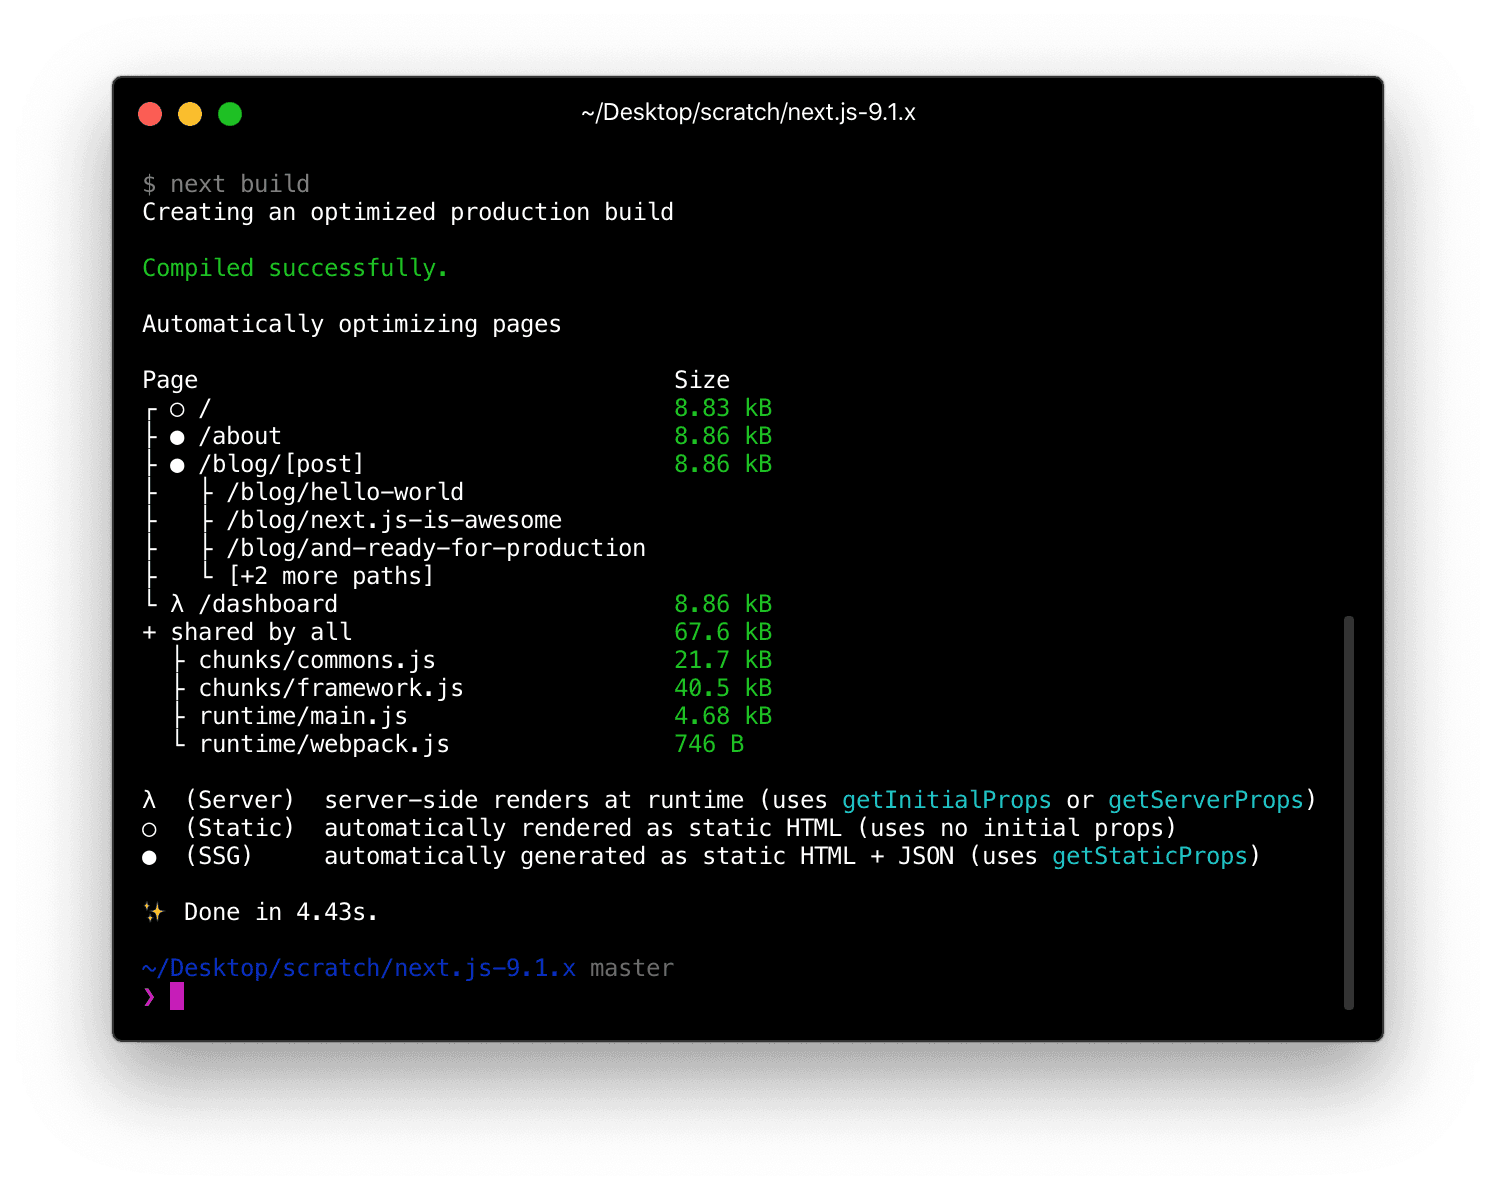Click the '+ shared by all' row

click(x=247, y=632)
